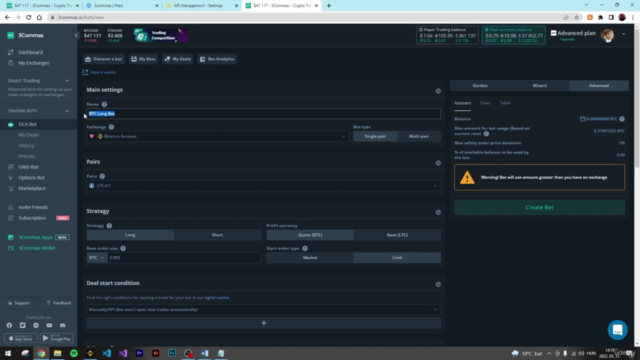
Task: Switch to the Advanced tab
Action: pos(599,86)
